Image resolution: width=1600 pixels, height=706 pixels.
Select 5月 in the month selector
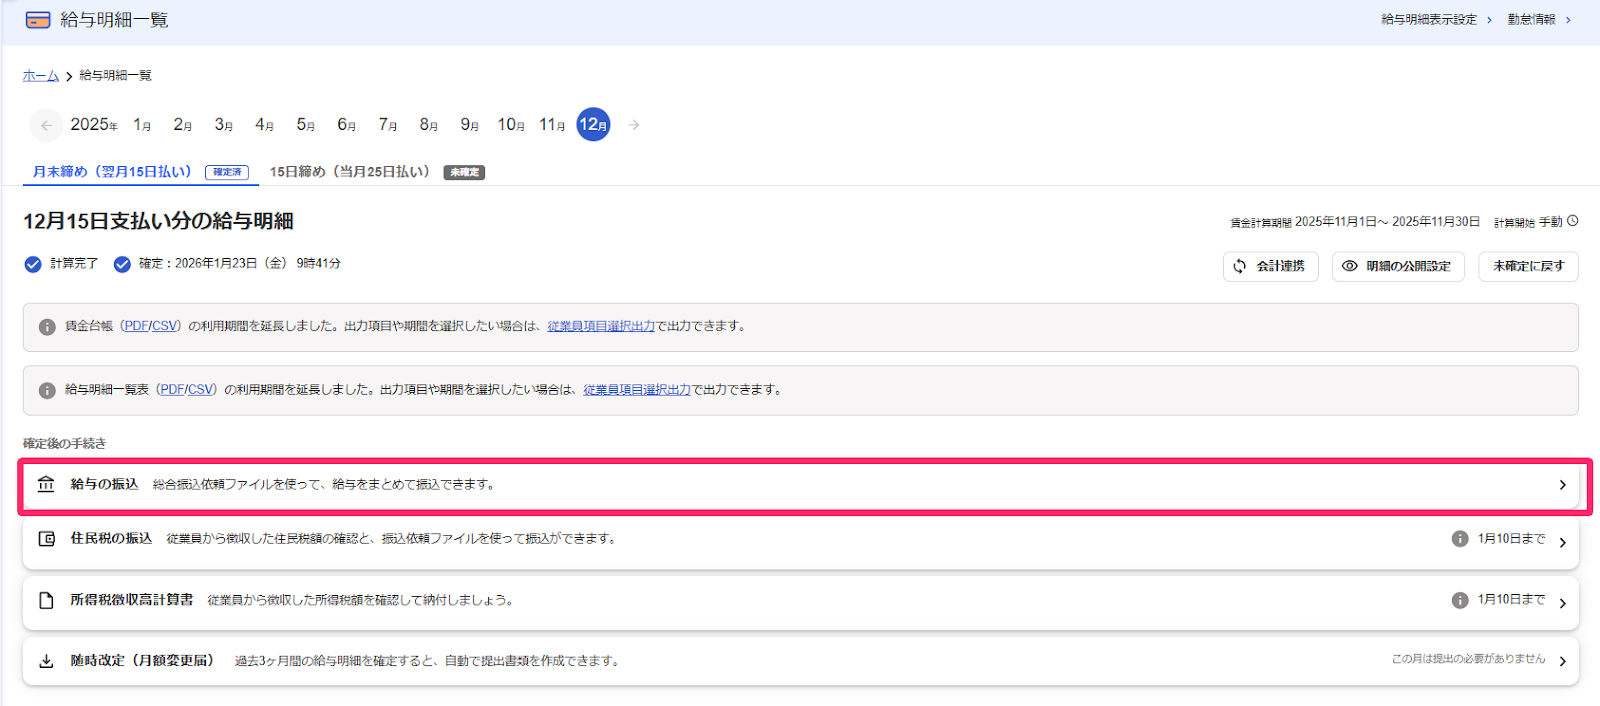pos(306,125)
